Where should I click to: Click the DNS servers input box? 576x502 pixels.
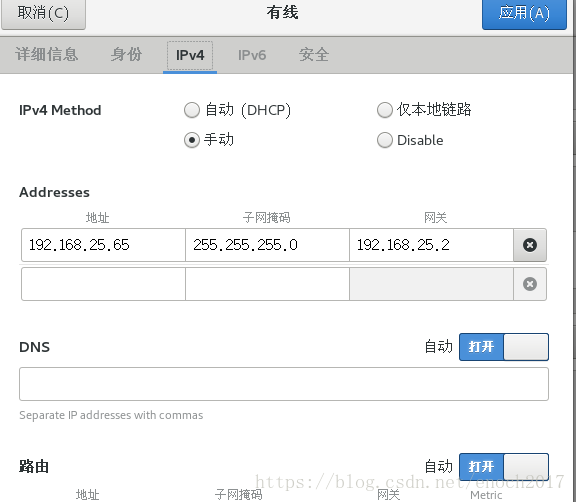(284, 384)
